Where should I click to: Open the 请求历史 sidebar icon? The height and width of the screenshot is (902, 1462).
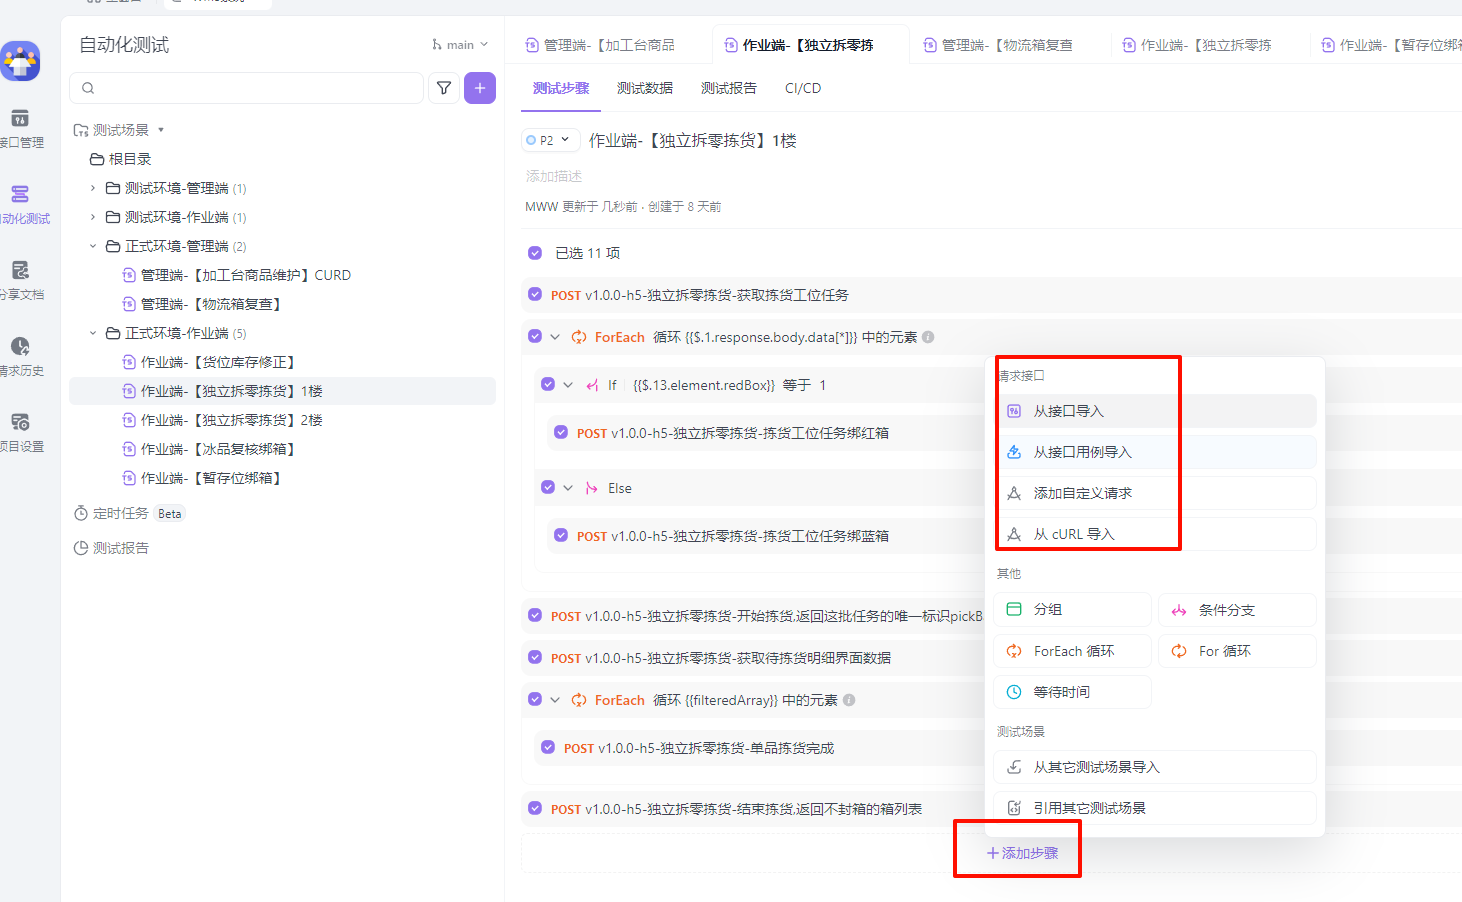[x=20, y=346]
